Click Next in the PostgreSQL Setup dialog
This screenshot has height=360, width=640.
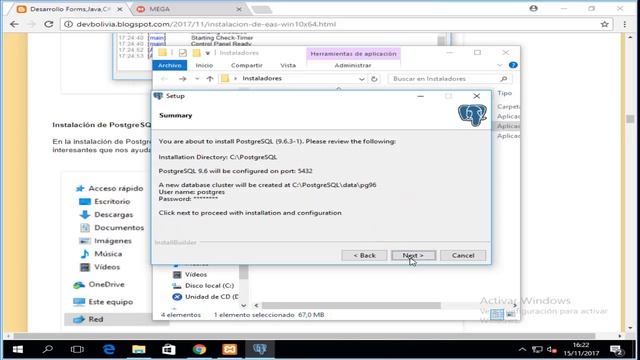click(413, 256)
